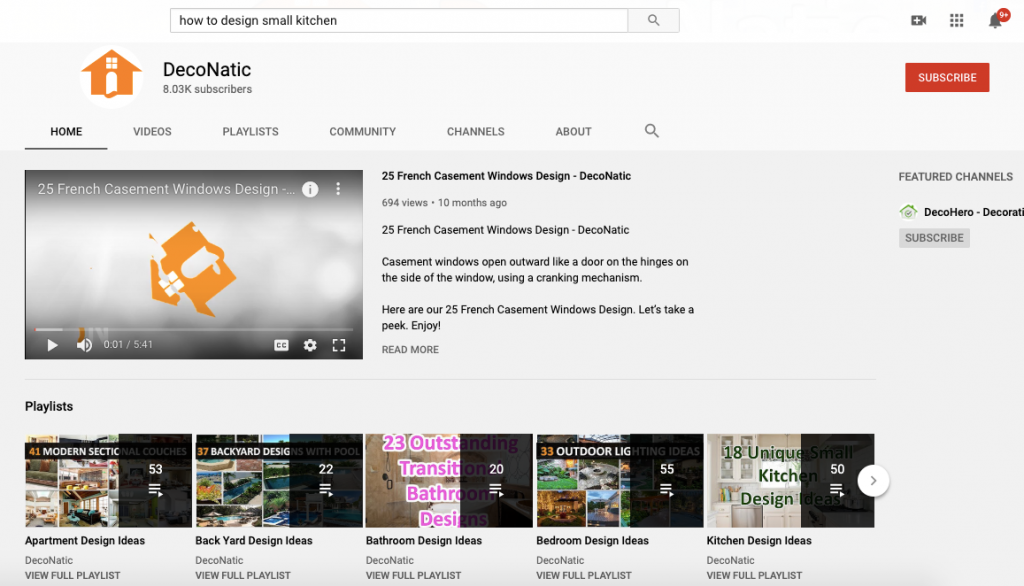Switch to the HOME tab

pyautogui.click(x=66, y=131)
